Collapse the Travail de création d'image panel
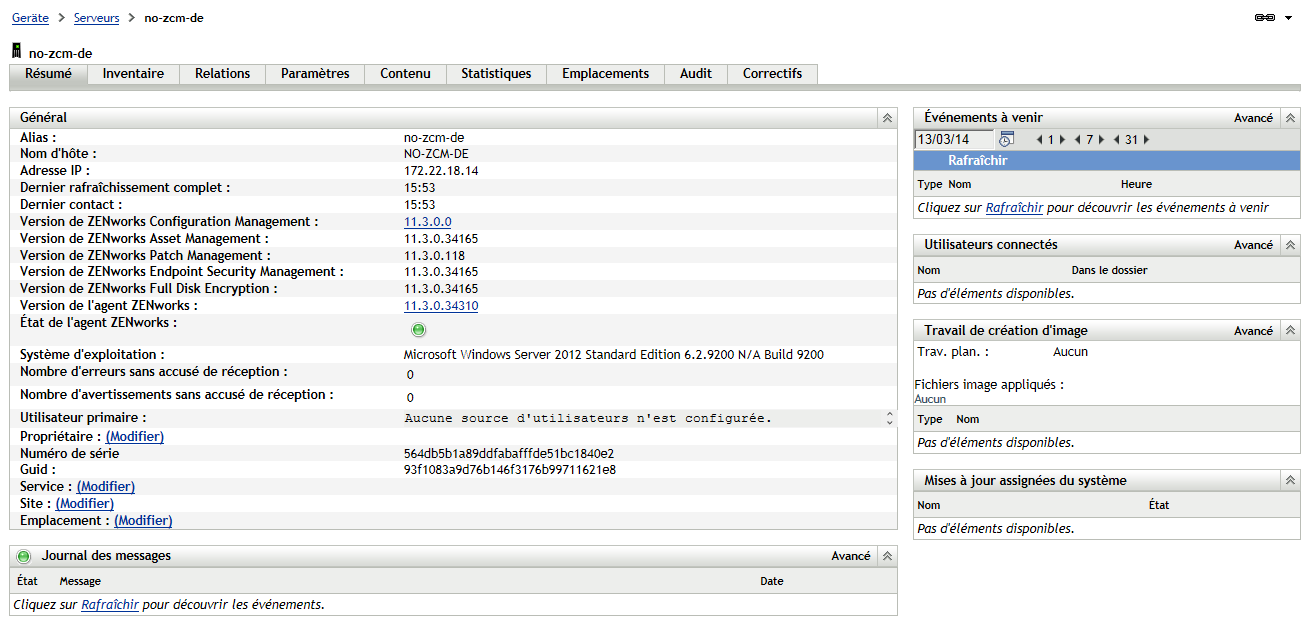Image resolution: width=1306 pixels, height=621 pixels. tap(1290, 331)
